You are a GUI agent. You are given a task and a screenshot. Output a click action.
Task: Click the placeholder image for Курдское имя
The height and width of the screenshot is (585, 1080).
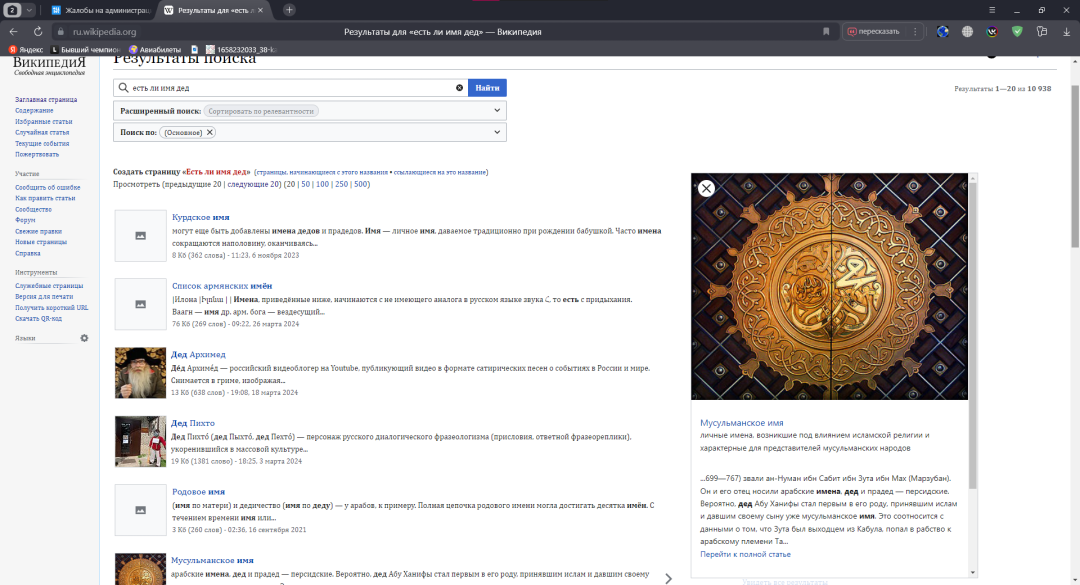[141, 236]
